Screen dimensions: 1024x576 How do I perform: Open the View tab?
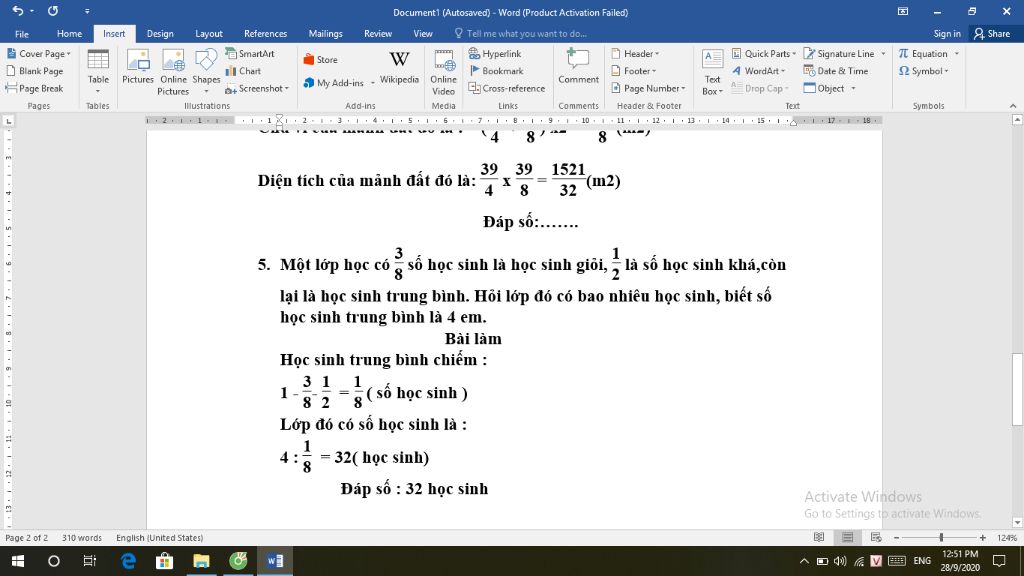423,33
